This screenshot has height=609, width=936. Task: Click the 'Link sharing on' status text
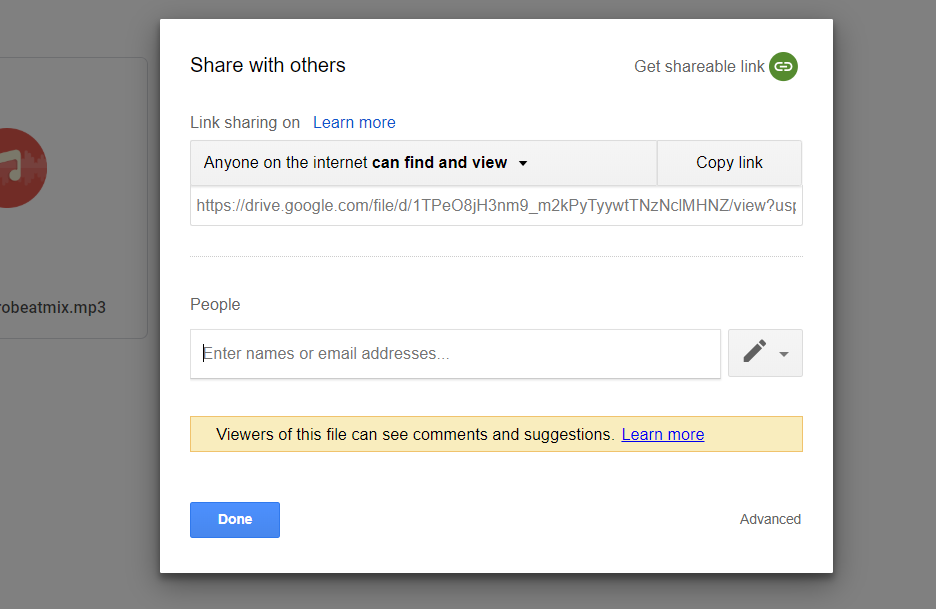245,122
